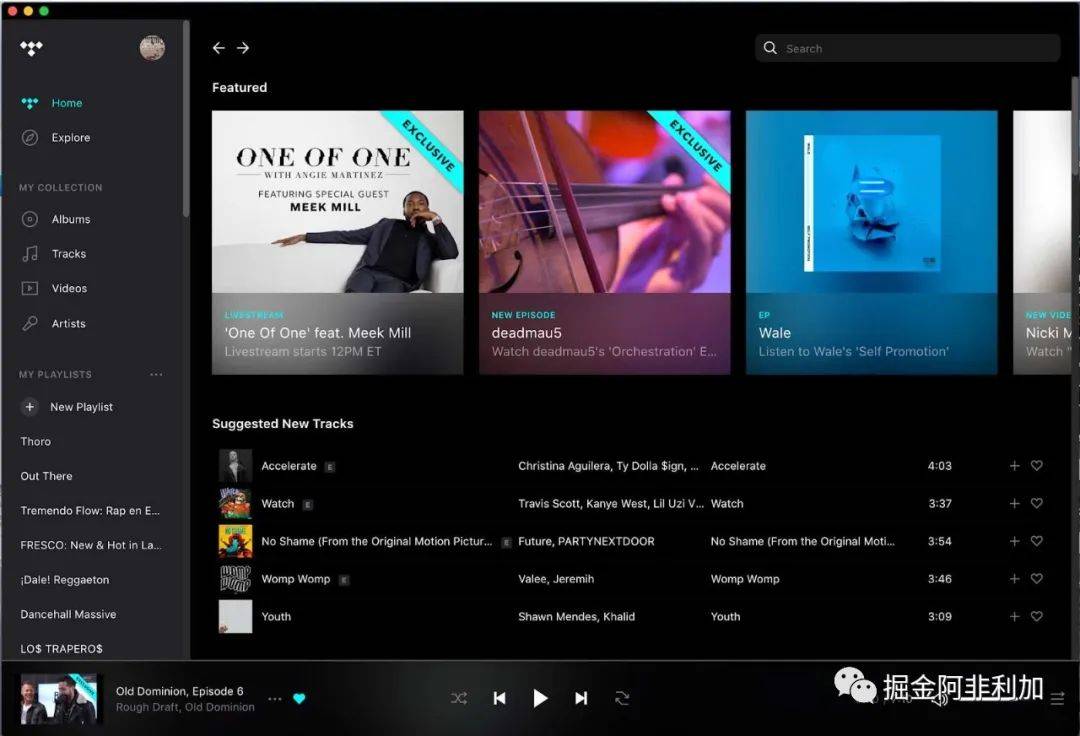Favorite the Accelerate track
The image size is (1080, 736).
(1037, 466)
